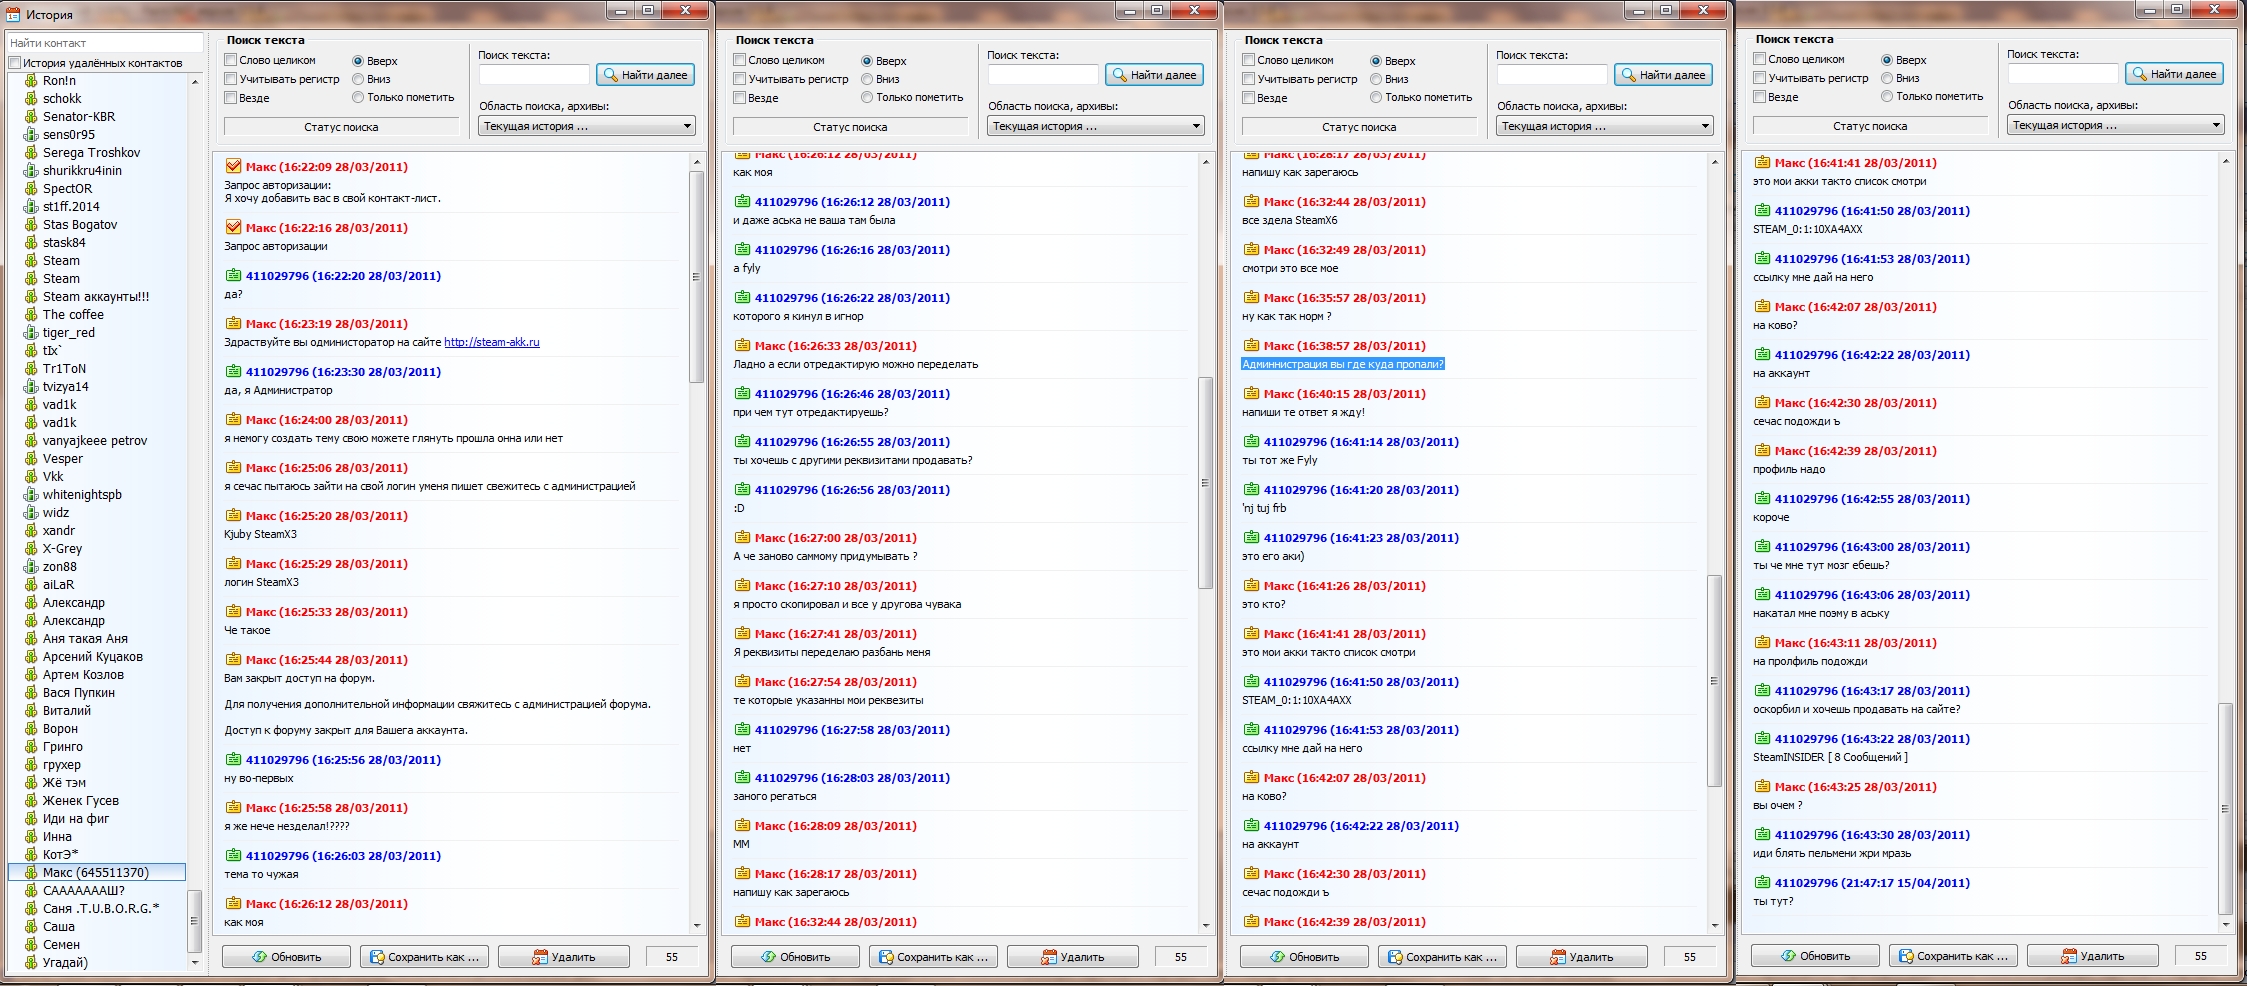This screenshot has height=986, width=2247.
Task: Click the message icon at 21:47:17 15/04/2011
Action: (1762, 882)
